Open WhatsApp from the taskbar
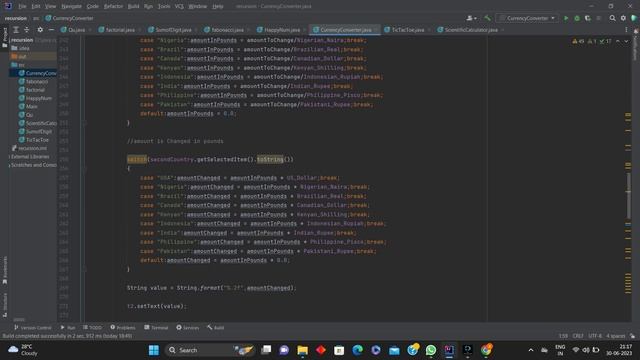 coord(431,350)
